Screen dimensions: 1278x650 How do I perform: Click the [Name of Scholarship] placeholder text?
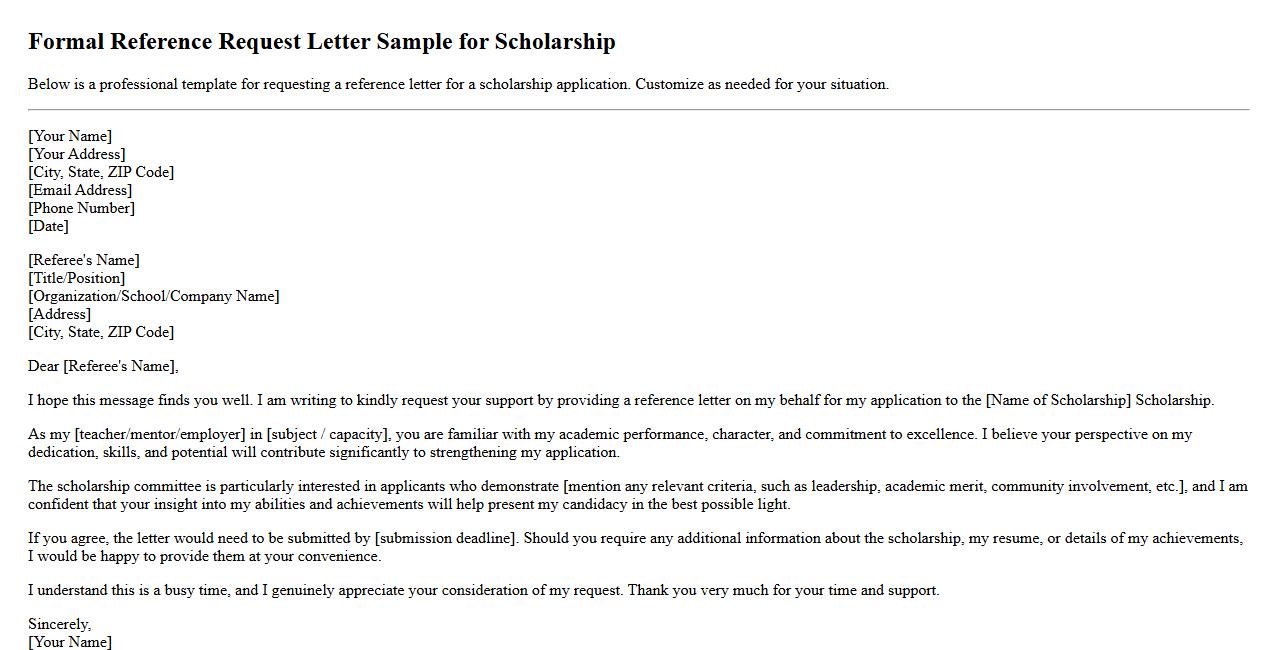click(1058, 400)
